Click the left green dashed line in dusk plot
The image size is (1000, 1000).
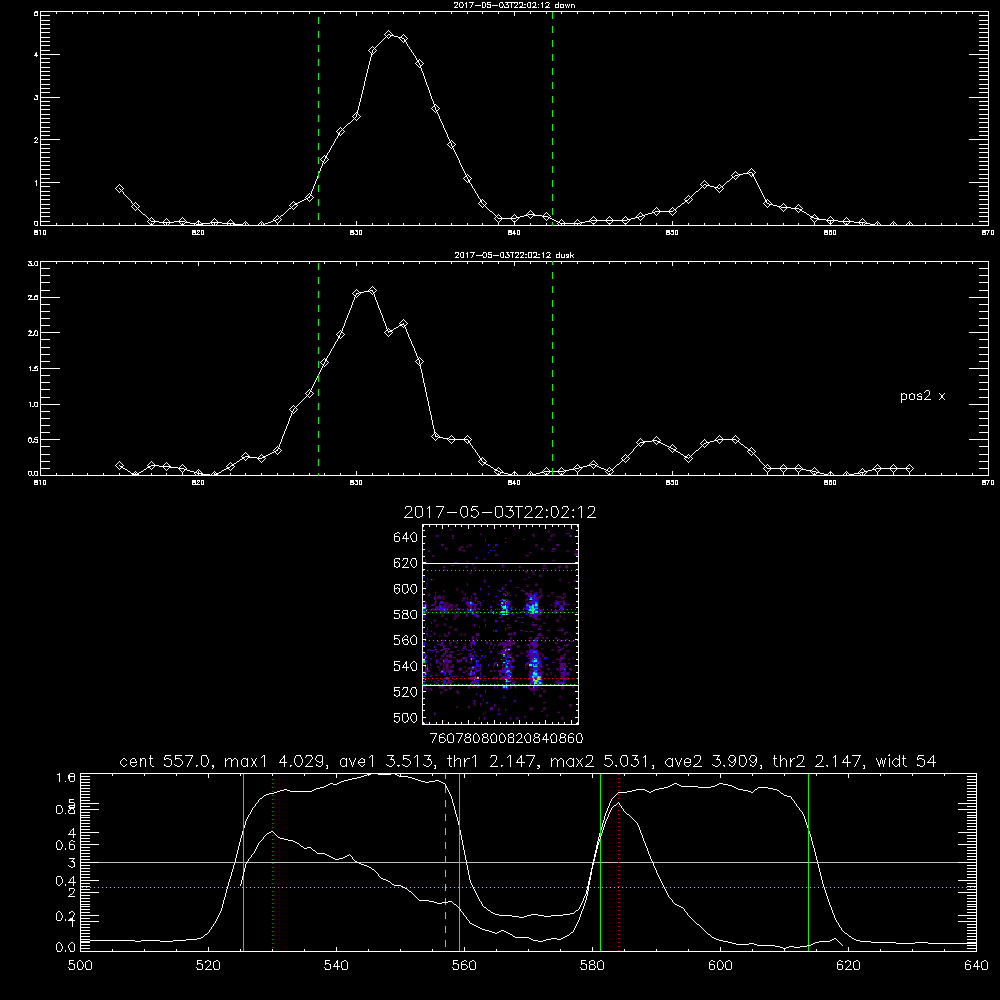(x=318, y=368)
